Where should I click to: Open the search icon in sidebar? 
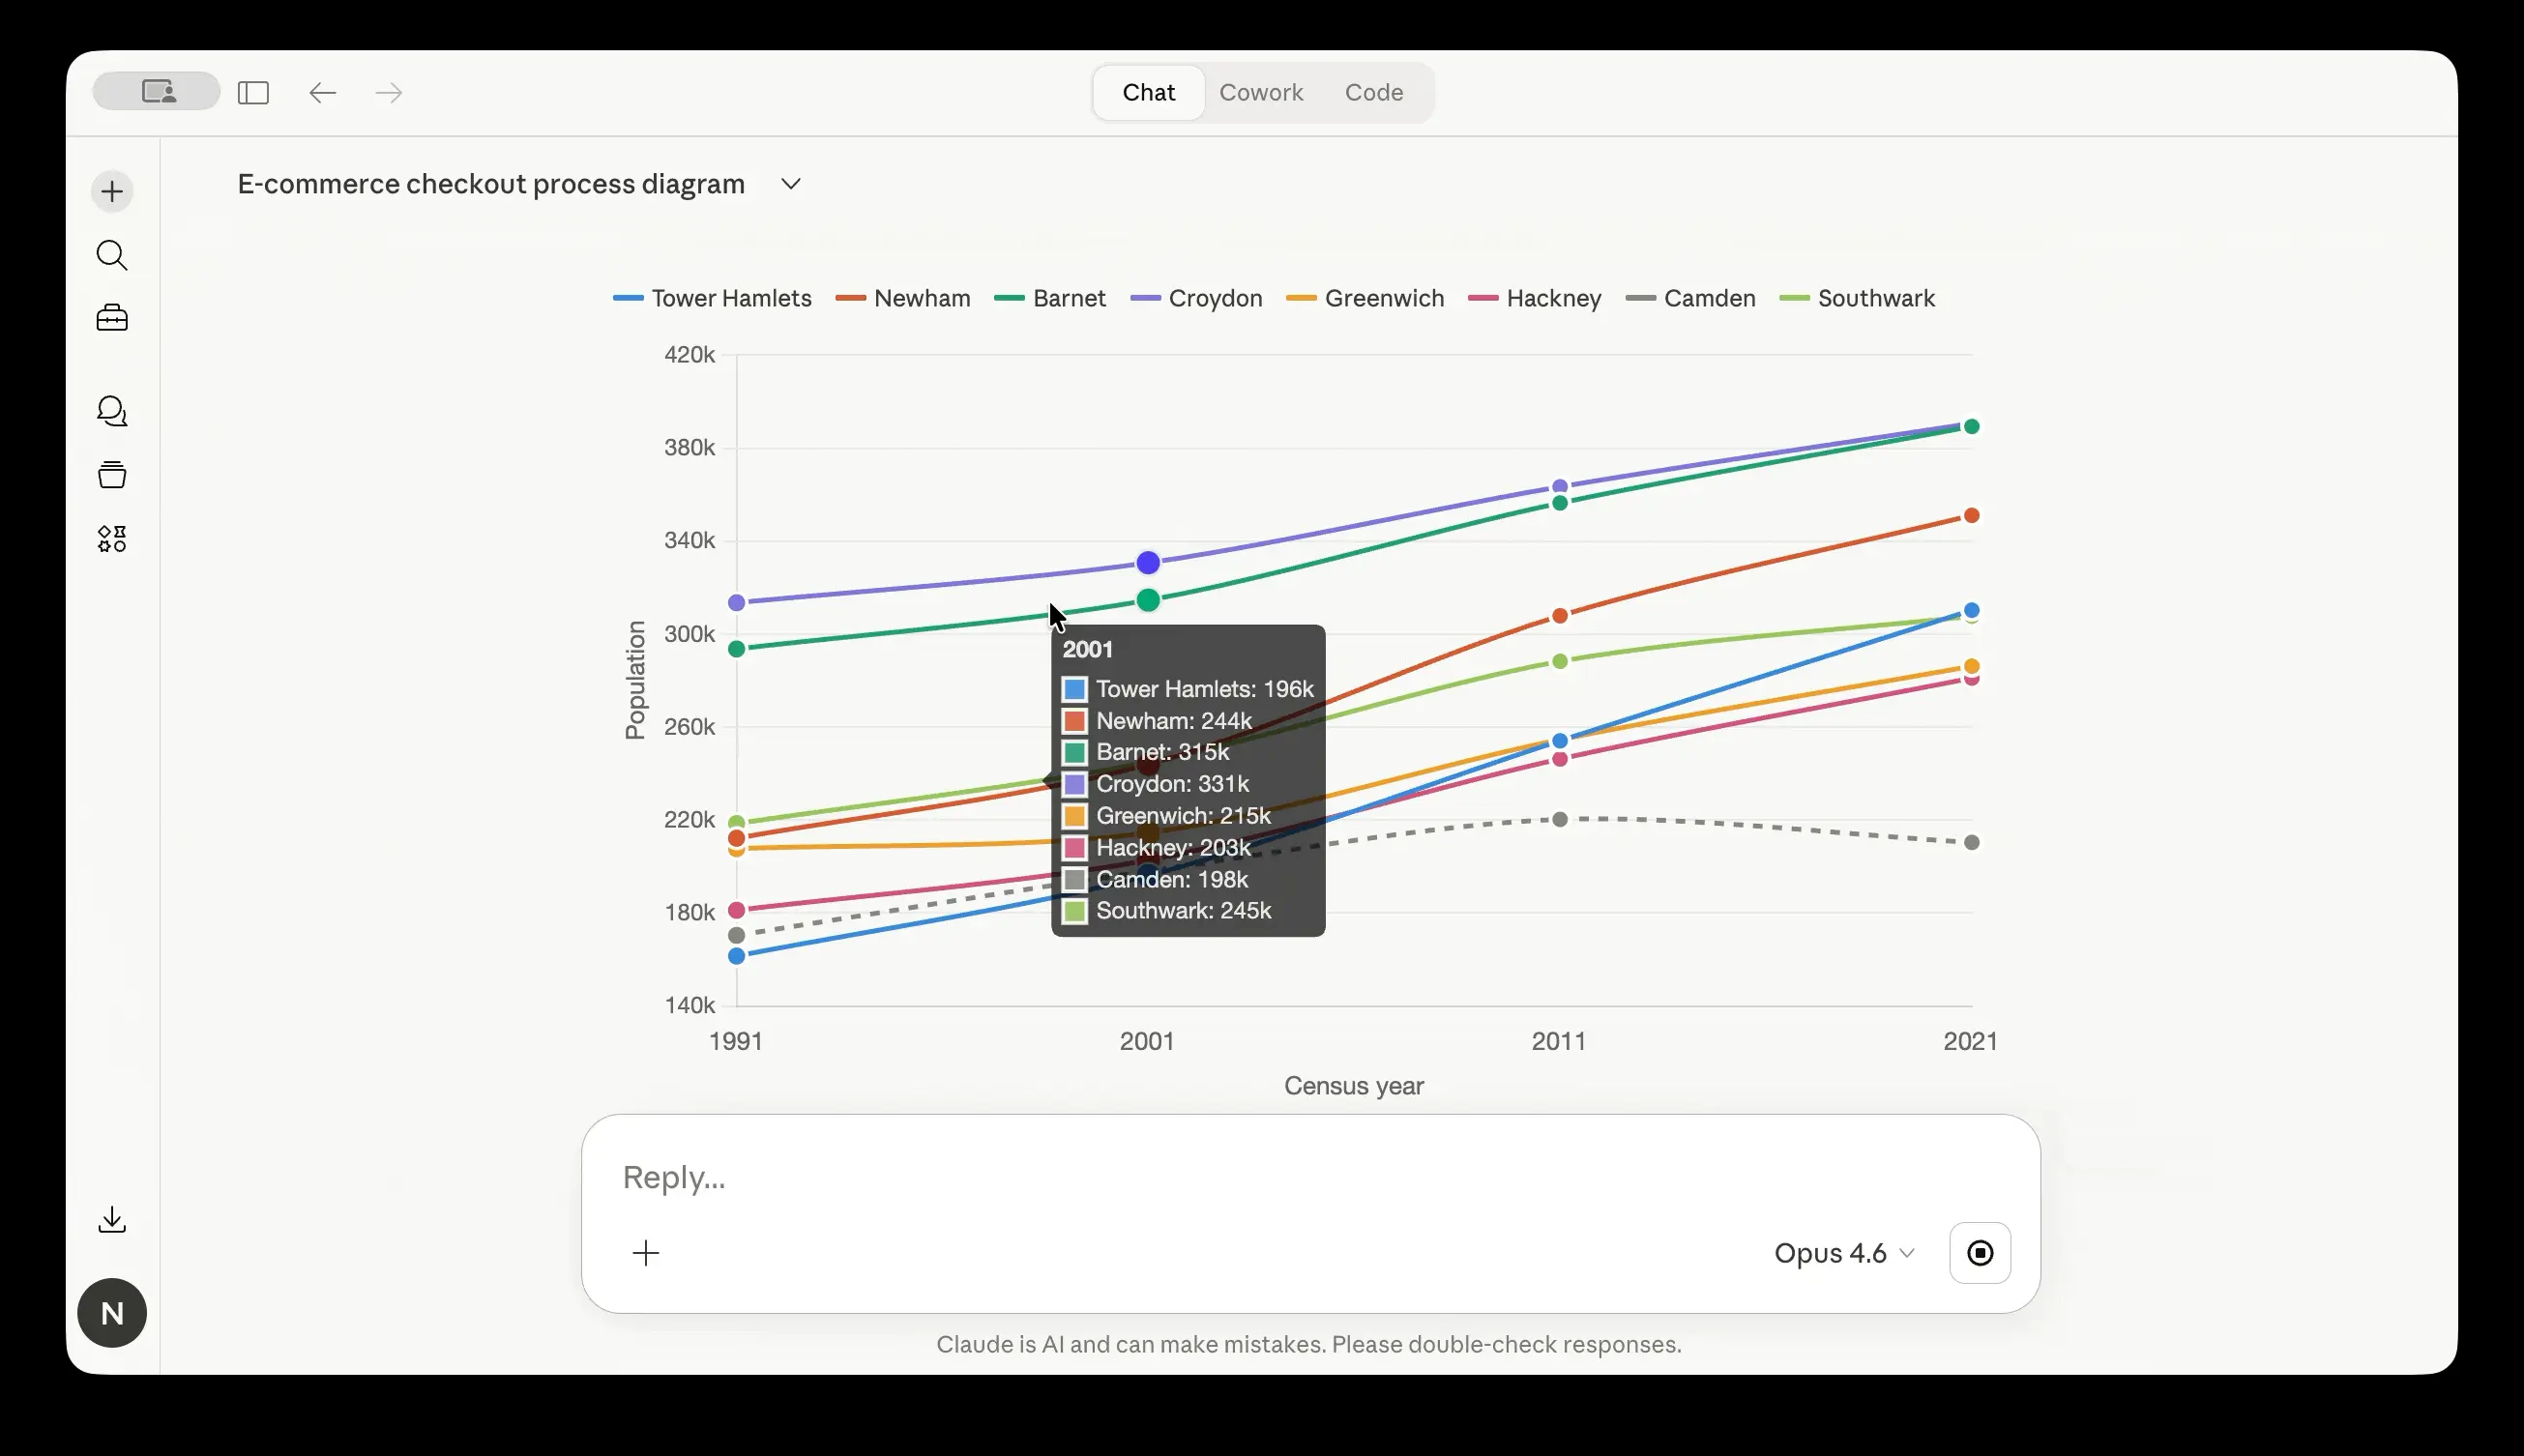112,255
